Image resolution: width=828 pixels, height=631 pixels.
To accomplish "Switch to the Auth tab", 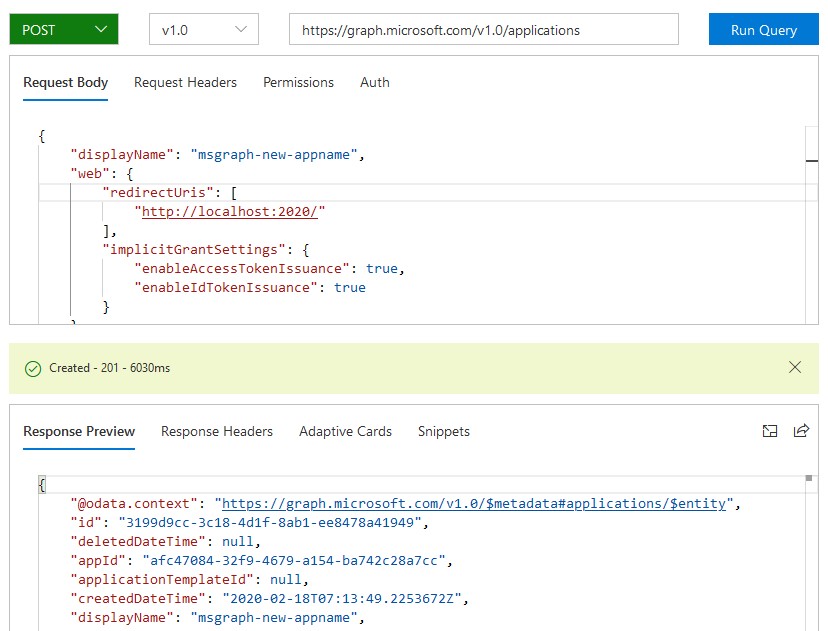I will [374, 82].
